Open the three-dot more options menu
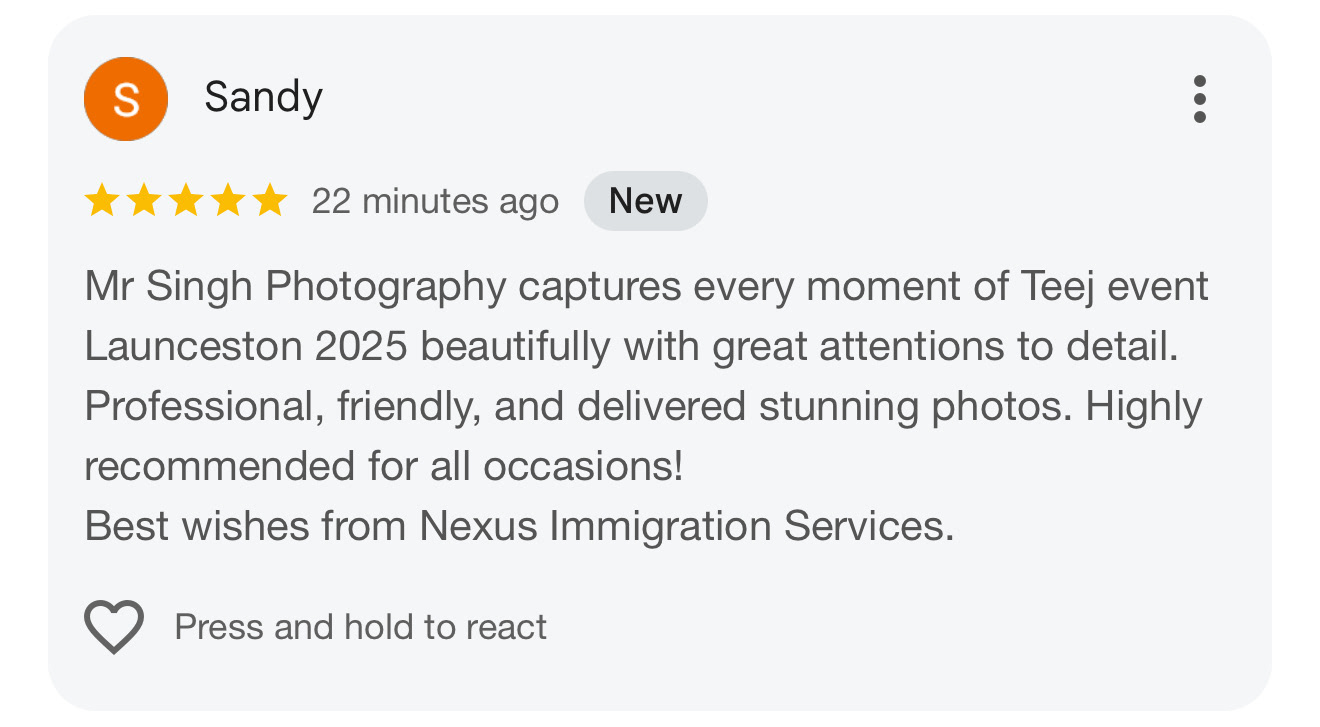This screenshot has height=727, width=1320. point(1199,99)
